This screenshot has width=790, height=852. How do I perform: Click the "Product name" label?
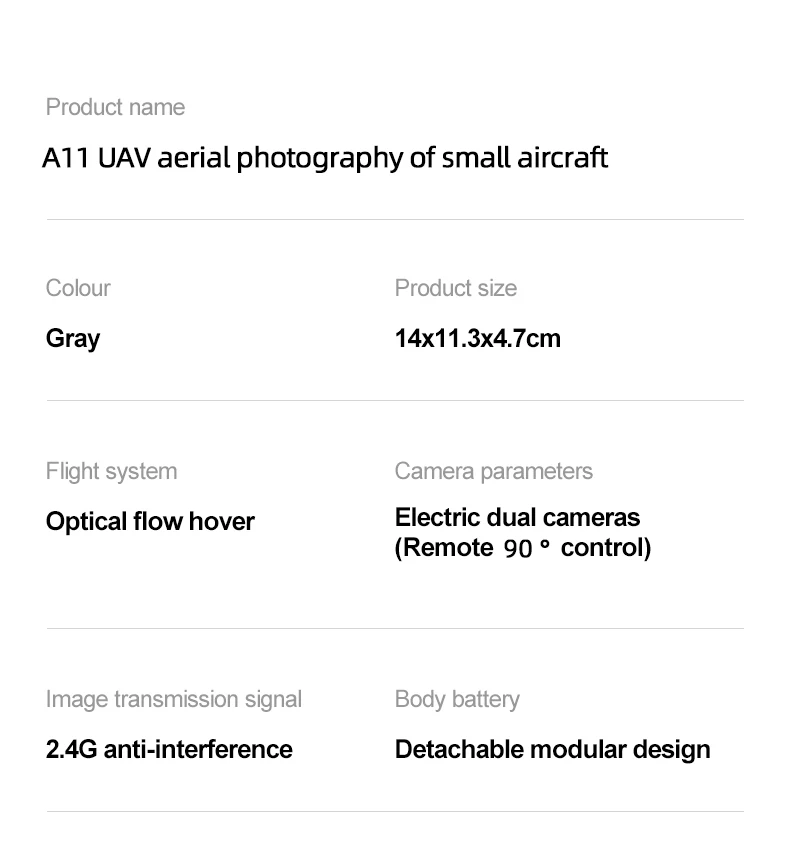click(x=115, y=107)
